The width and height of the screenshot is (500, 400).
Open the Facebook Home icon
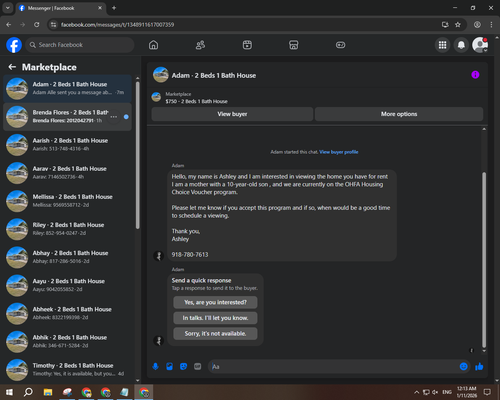point(153,45)
